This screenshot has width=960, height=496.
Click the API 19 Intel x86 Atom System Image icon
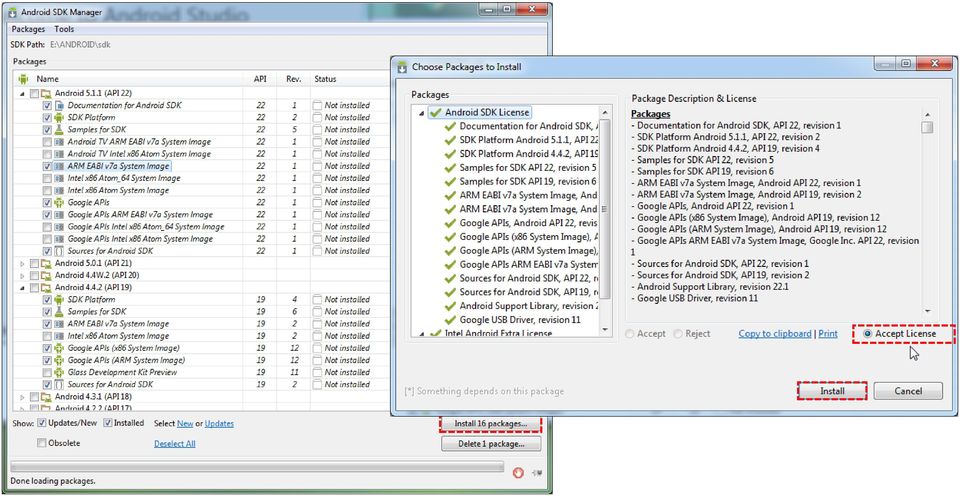[x=59, y=336]
